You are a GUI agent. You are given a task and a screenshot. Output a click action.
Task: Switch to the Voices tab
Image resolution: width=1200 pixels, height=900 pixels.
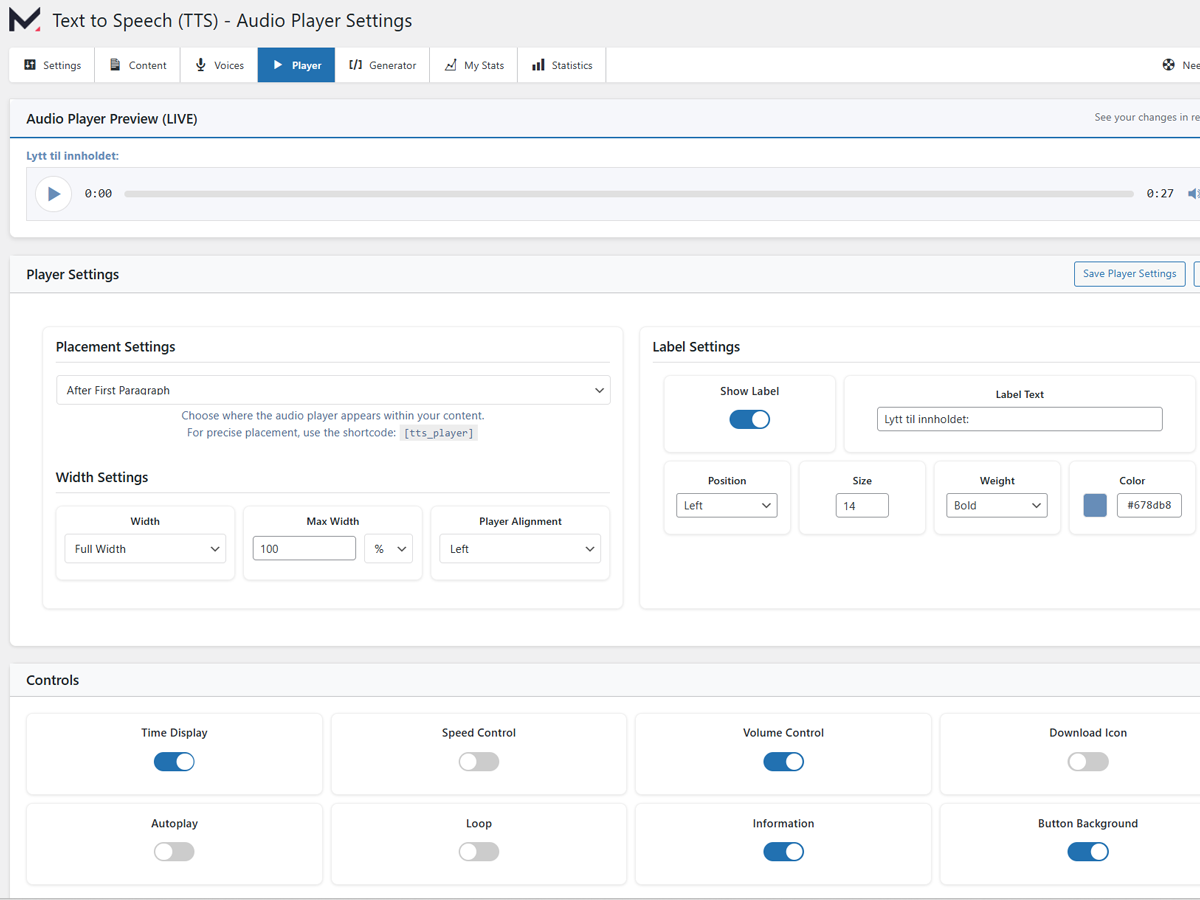219,65
